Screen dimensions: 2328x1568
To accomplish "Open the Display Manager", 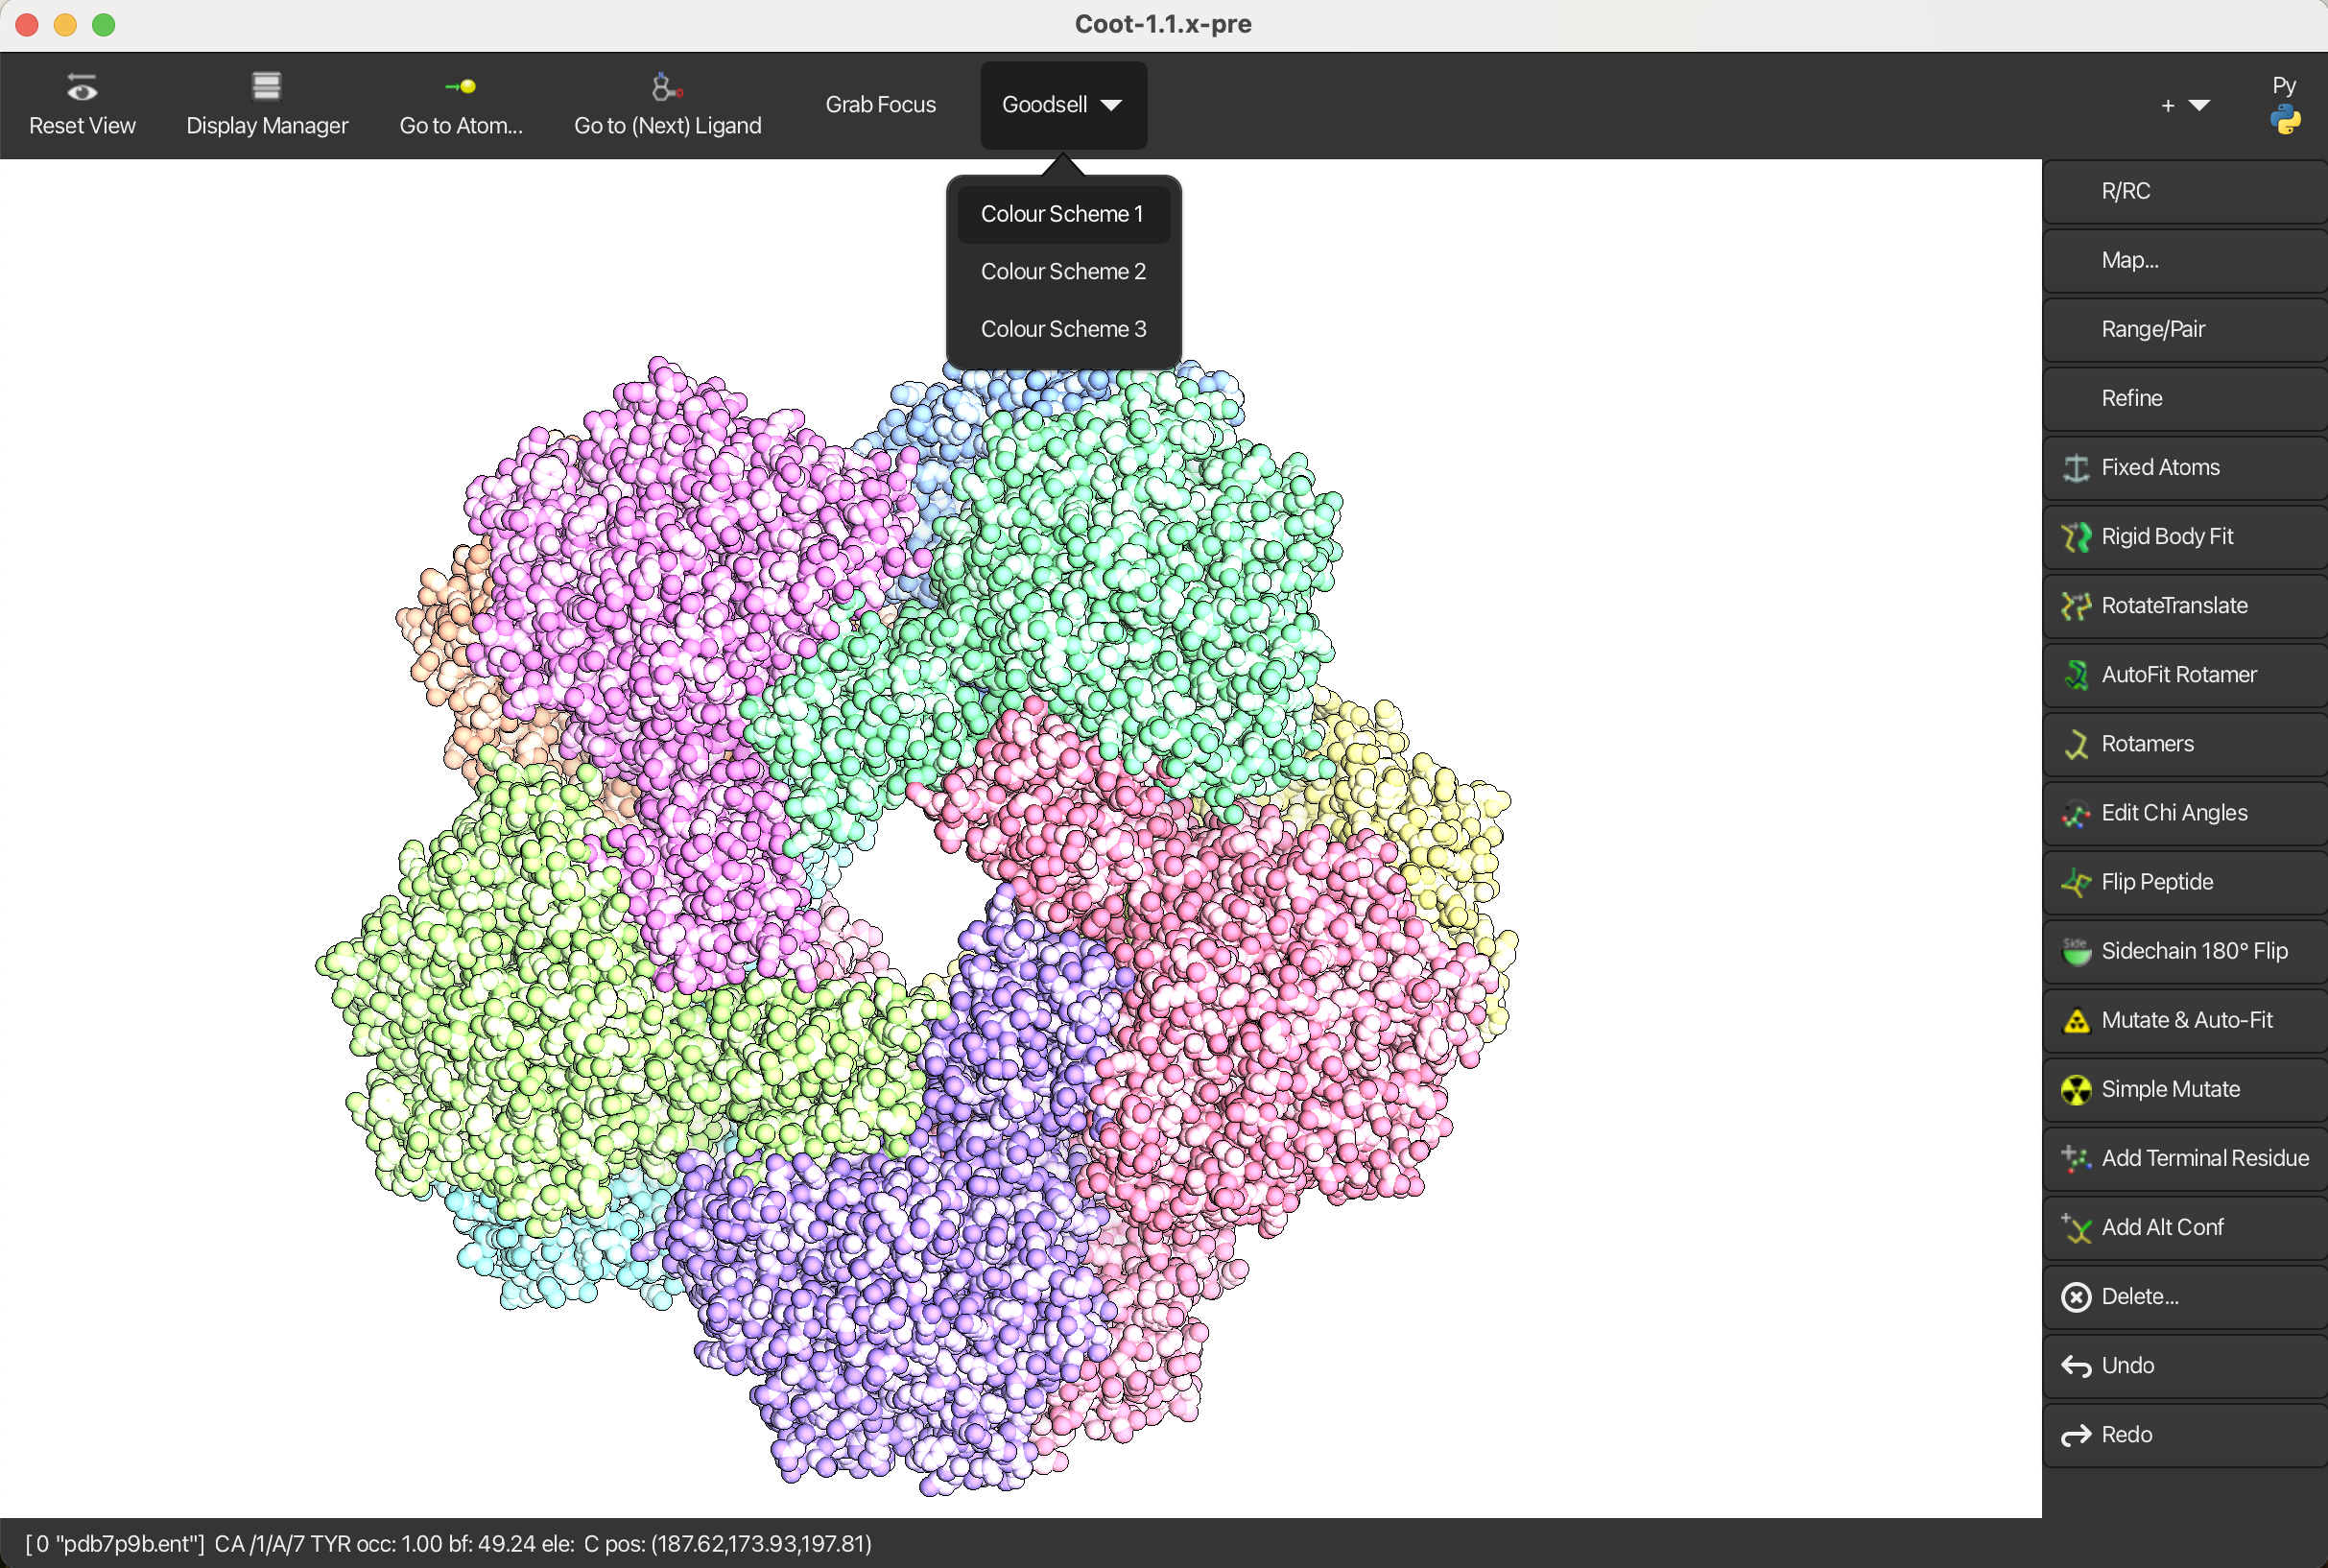I will pyautogui.click(x=266, y=104).
